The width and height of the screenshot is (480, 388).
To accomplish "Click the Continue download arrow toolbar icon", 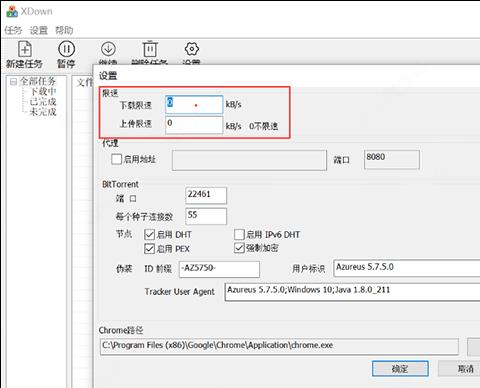I will 108,49.
